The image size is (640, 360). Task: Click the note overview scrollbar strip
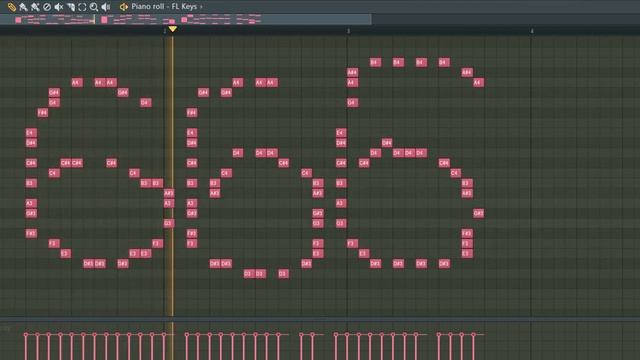coord(186,19)
